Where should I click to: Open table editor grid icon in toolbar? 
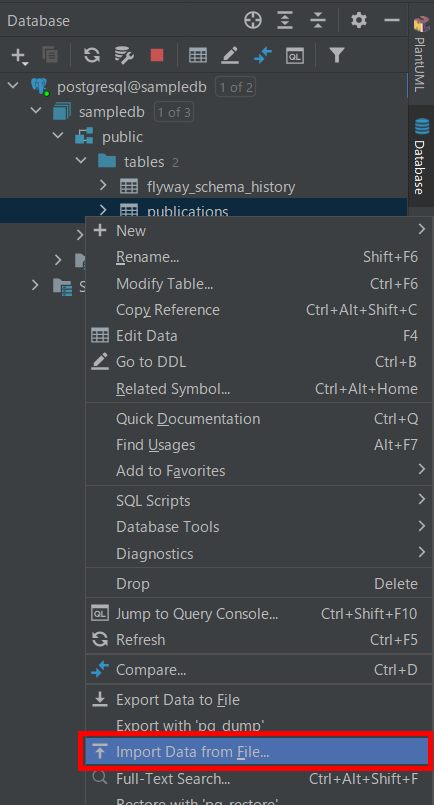(x=198, y=55)
